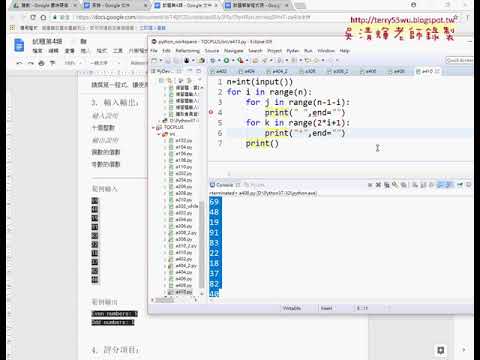Click the Explore button at Docs bottom right
480x360 pixels.
coord(441,350)
